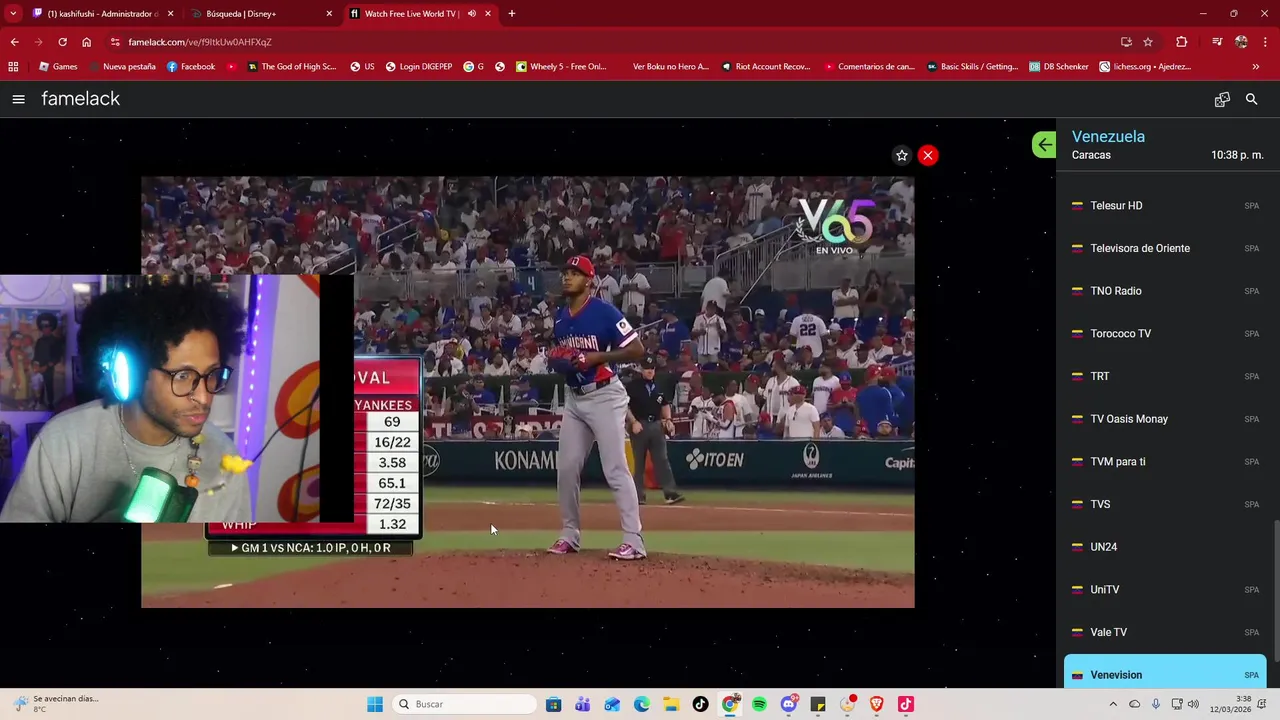Go back using green arrow beside Venezuela
Screen dimensions: 1280x720
tap(1044, 145)
